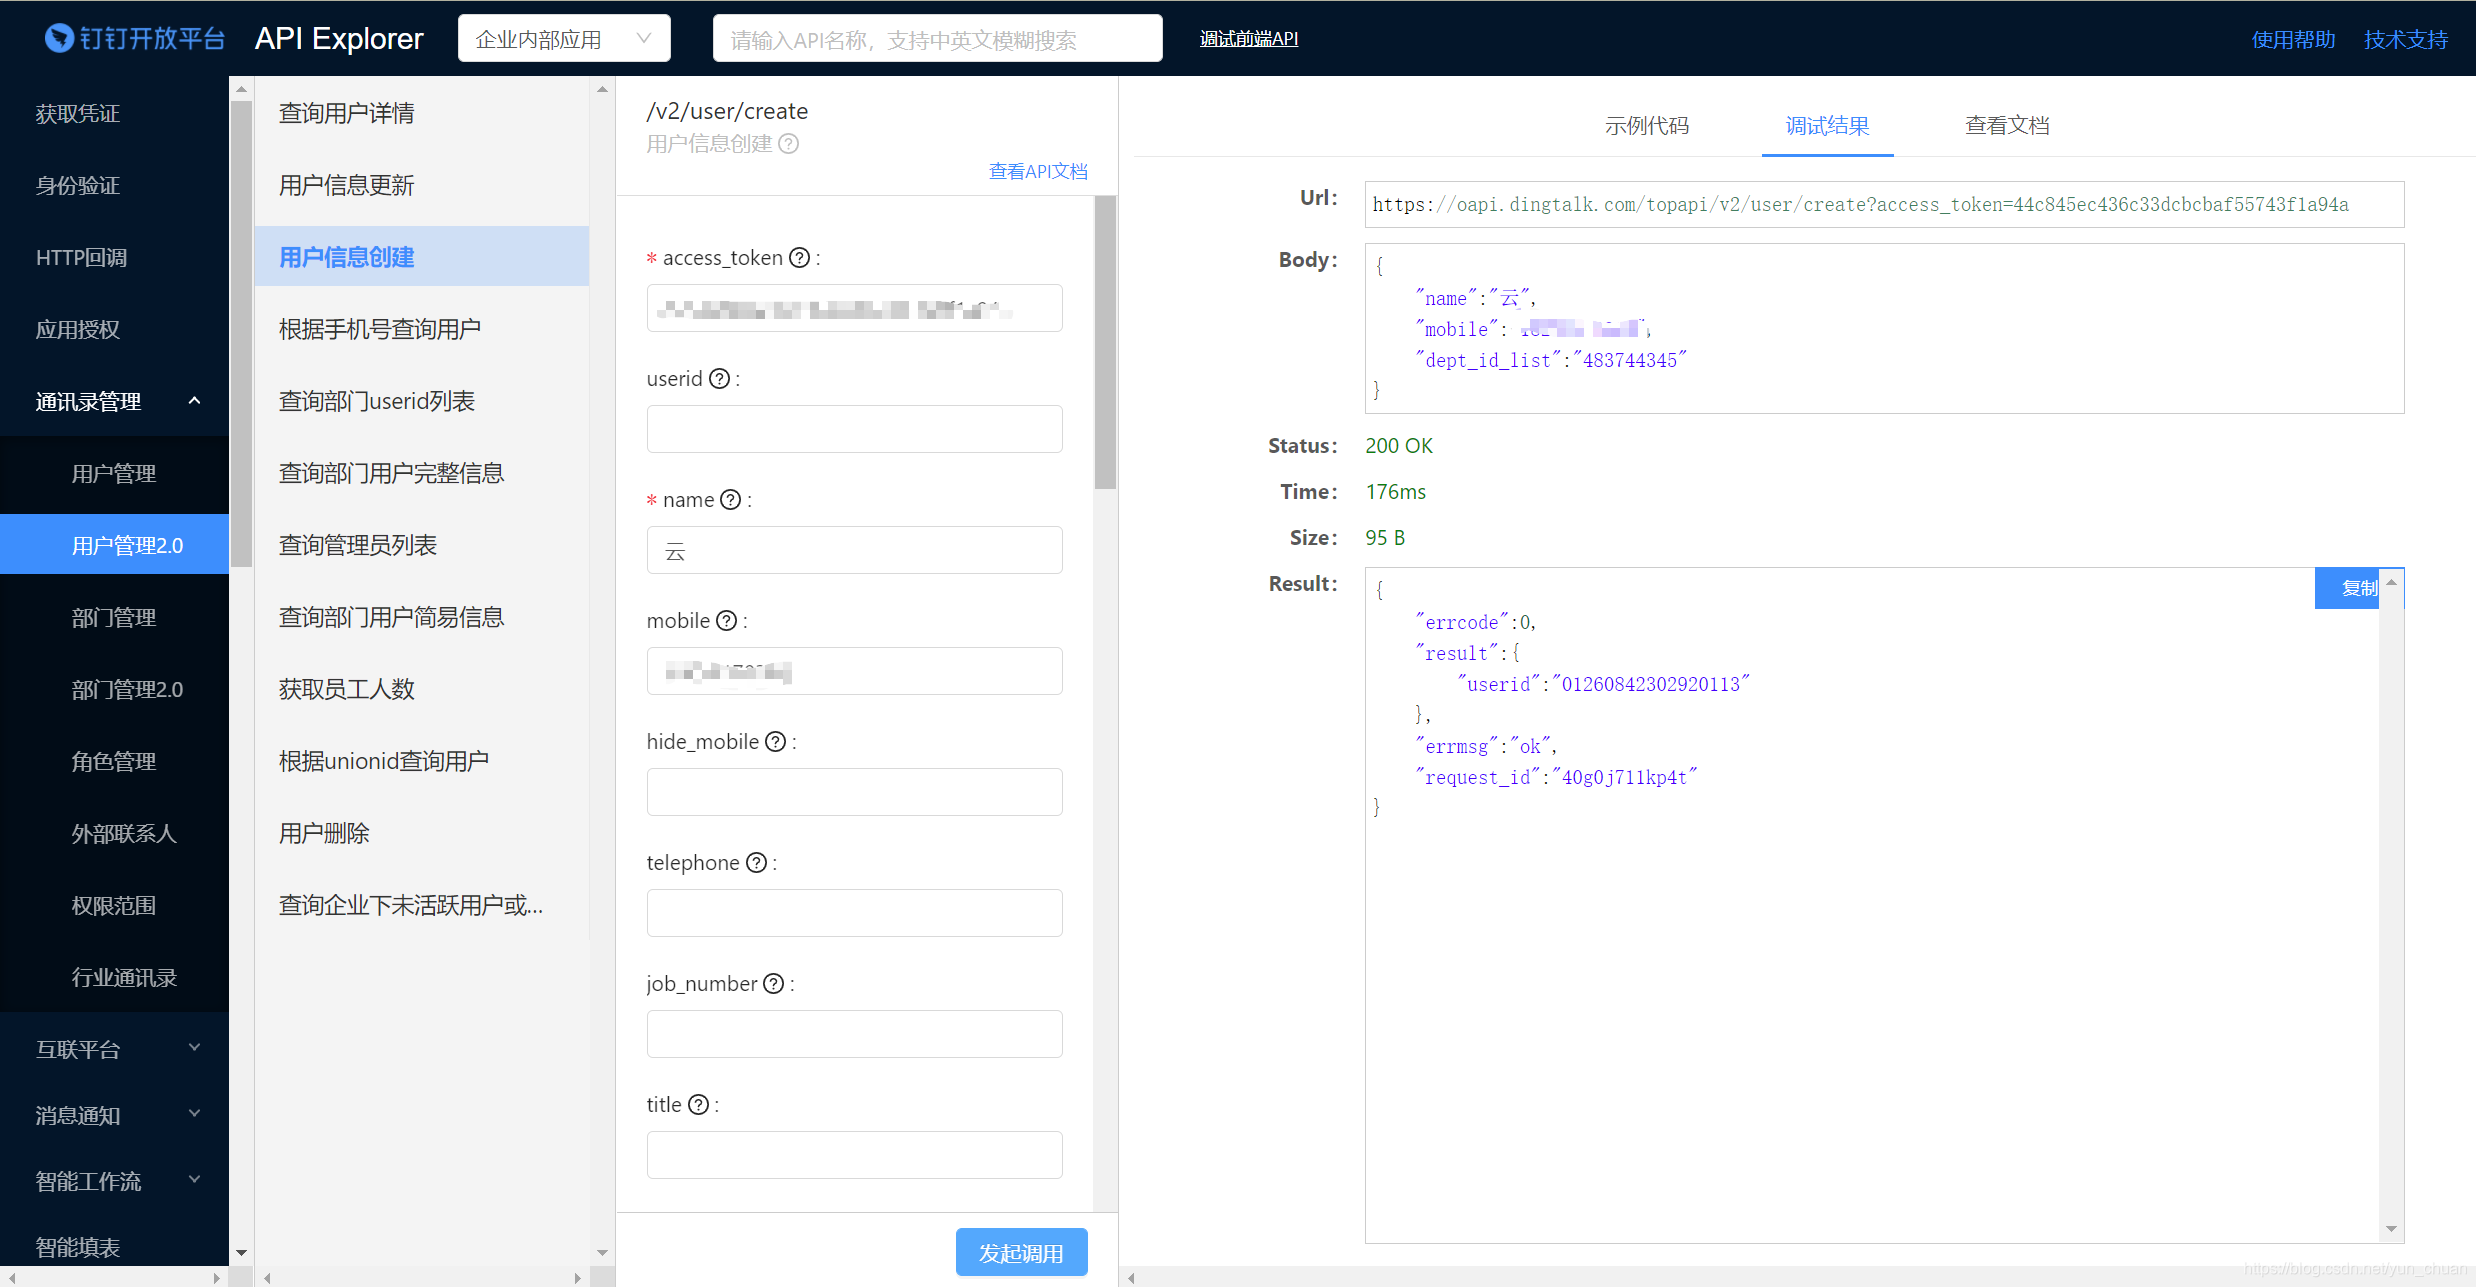2476x1287 pixels.
Task: Select 角色管理 submenu item
Action: tap(114, 761)
